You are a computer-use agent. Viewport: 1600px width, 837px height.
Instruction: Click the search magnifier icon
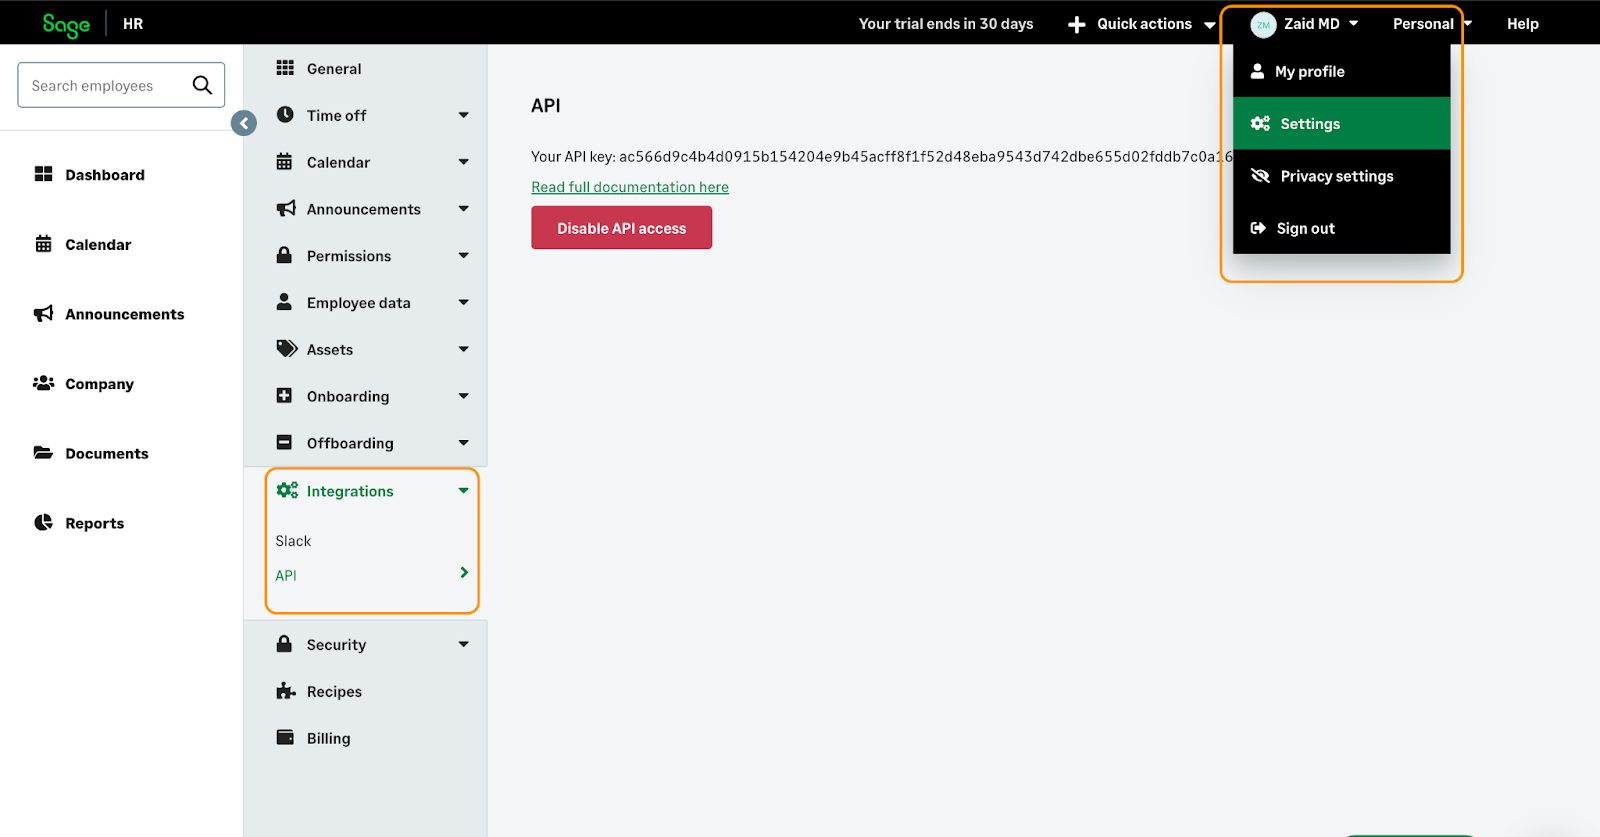coord(202,85)
